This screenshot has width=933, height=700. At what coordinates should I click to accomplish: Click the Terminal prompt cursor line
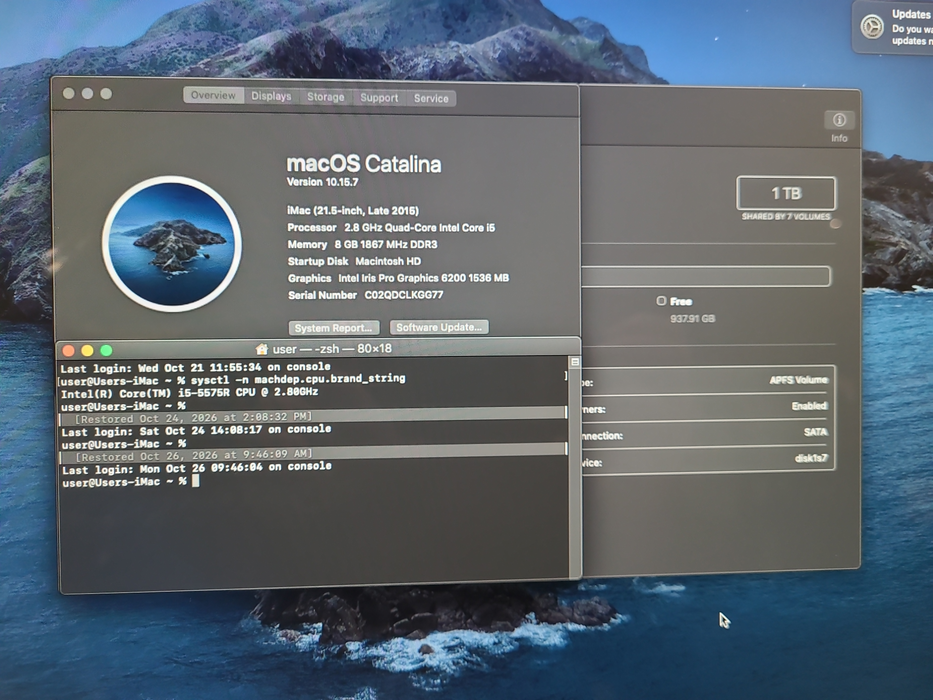131,482
